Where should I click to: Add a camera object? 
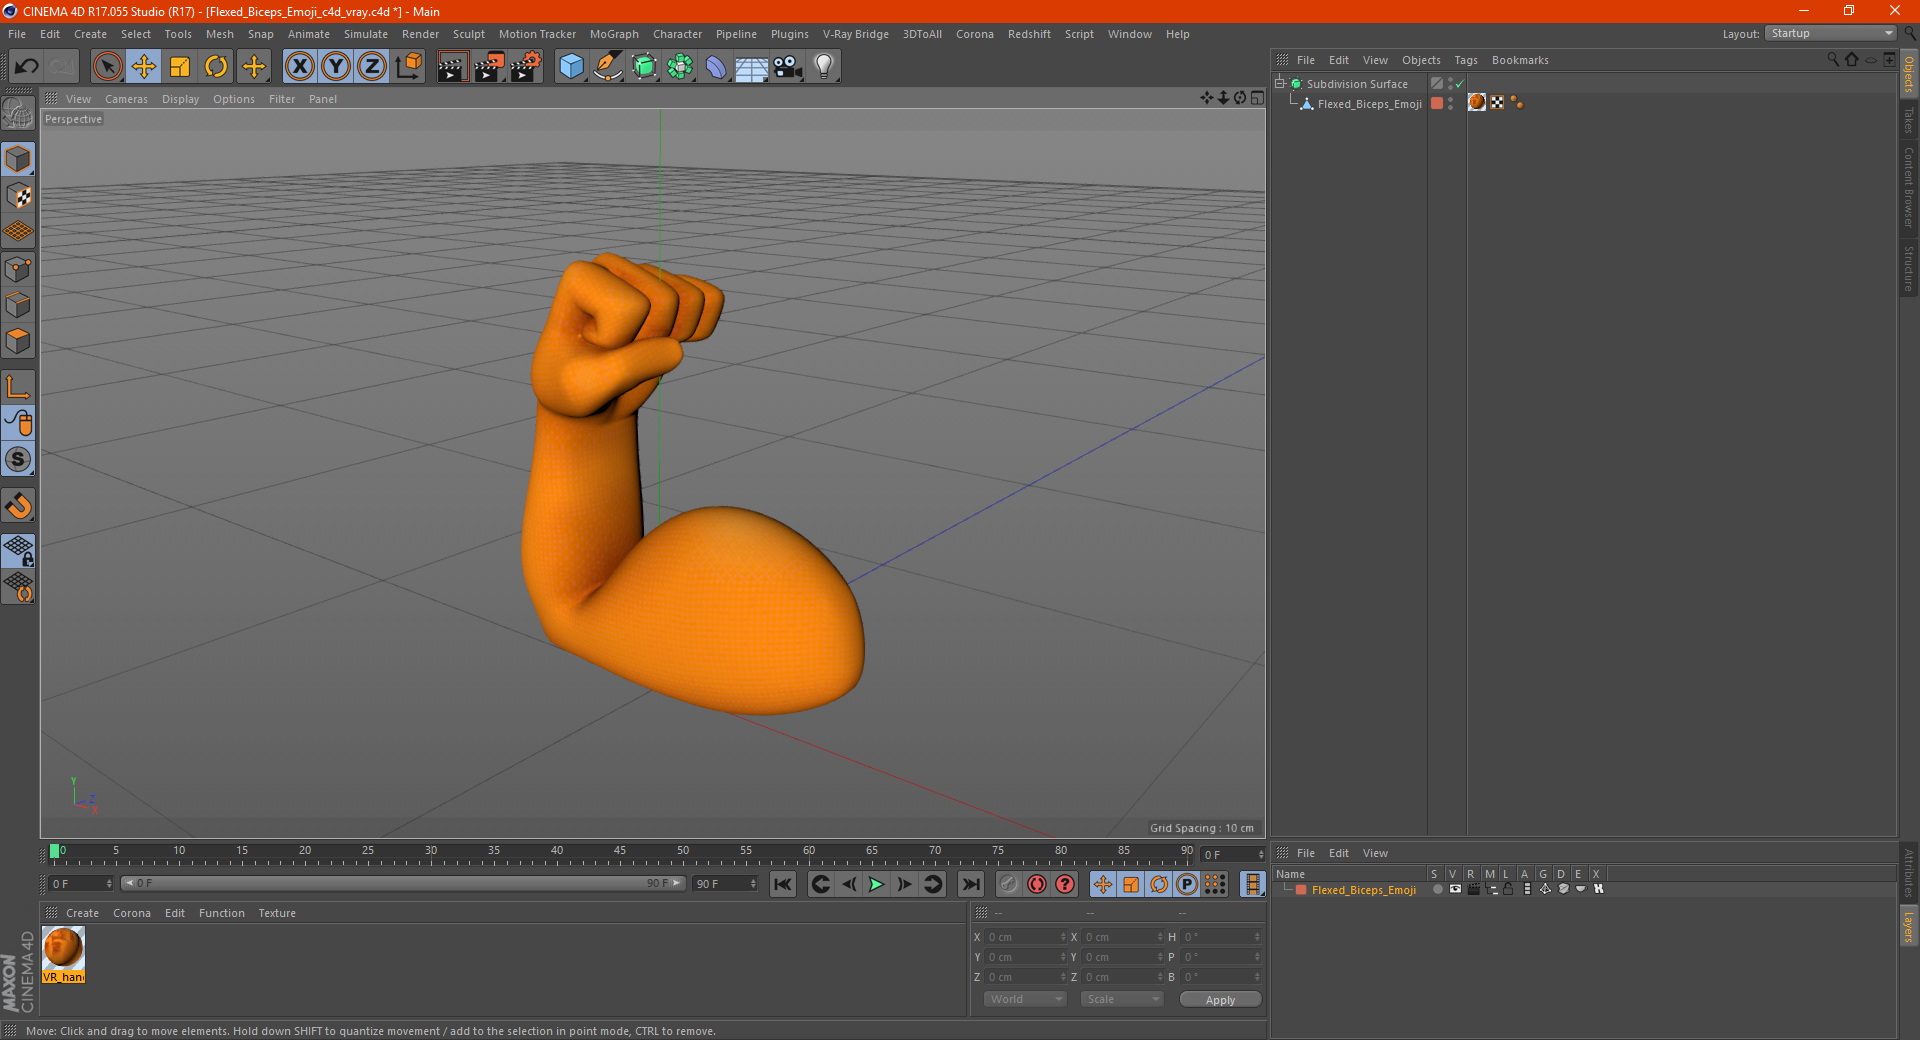pyautogui.click(x=788, y=67)
